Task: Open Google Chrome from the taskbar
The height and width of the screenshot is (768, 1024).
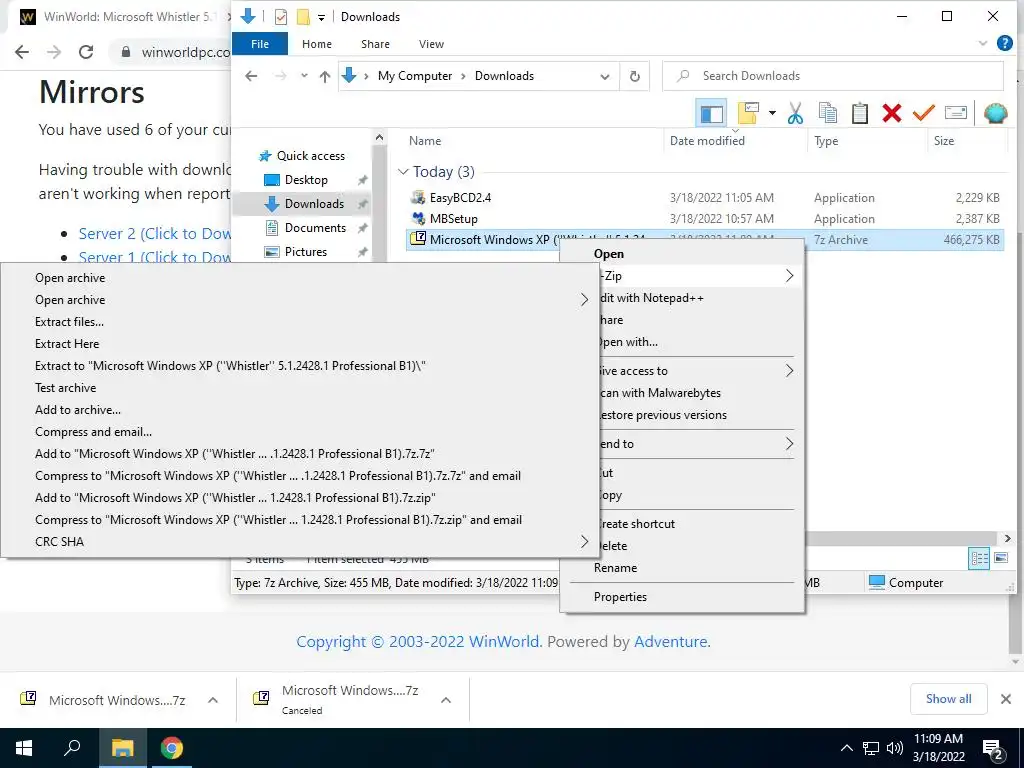Action: click(x=172, y=748)
